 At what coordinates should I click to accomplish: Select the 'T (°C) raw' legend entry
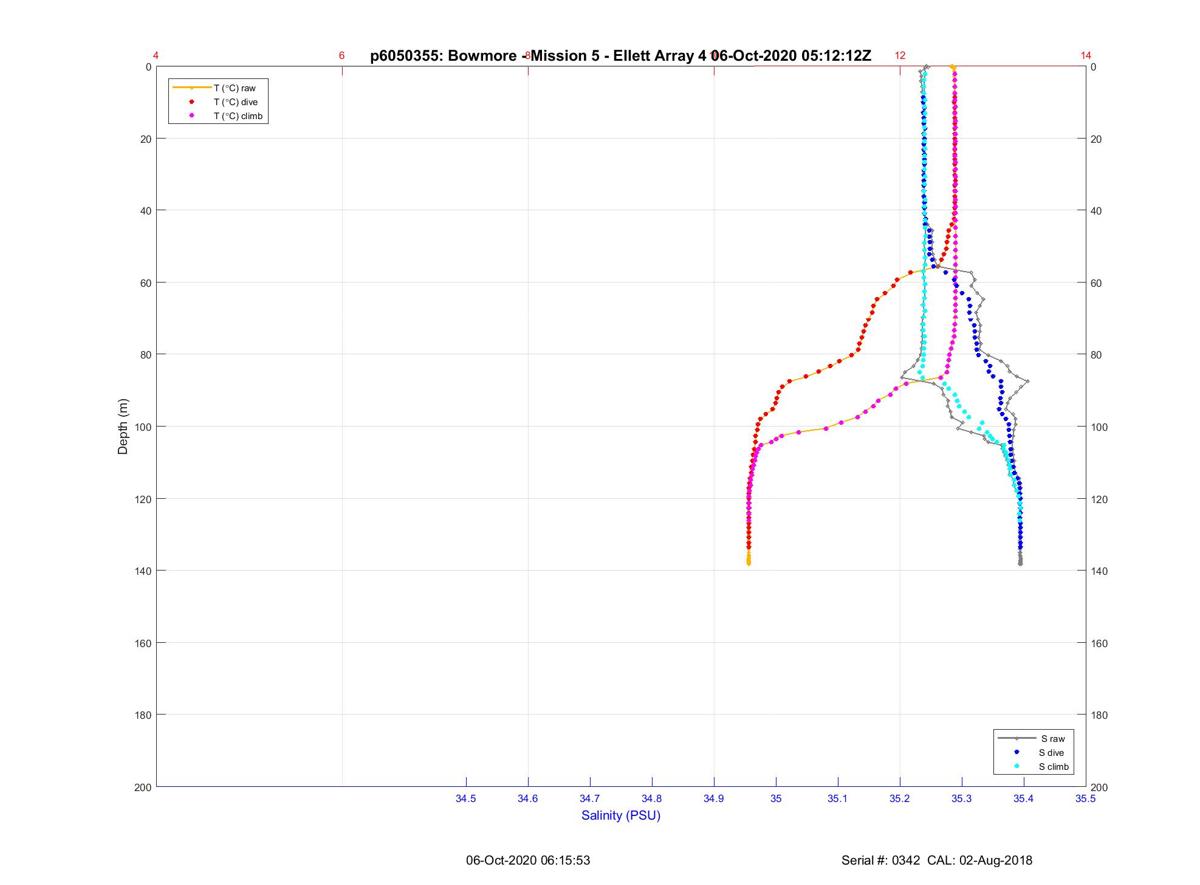(x=234, y=88)
